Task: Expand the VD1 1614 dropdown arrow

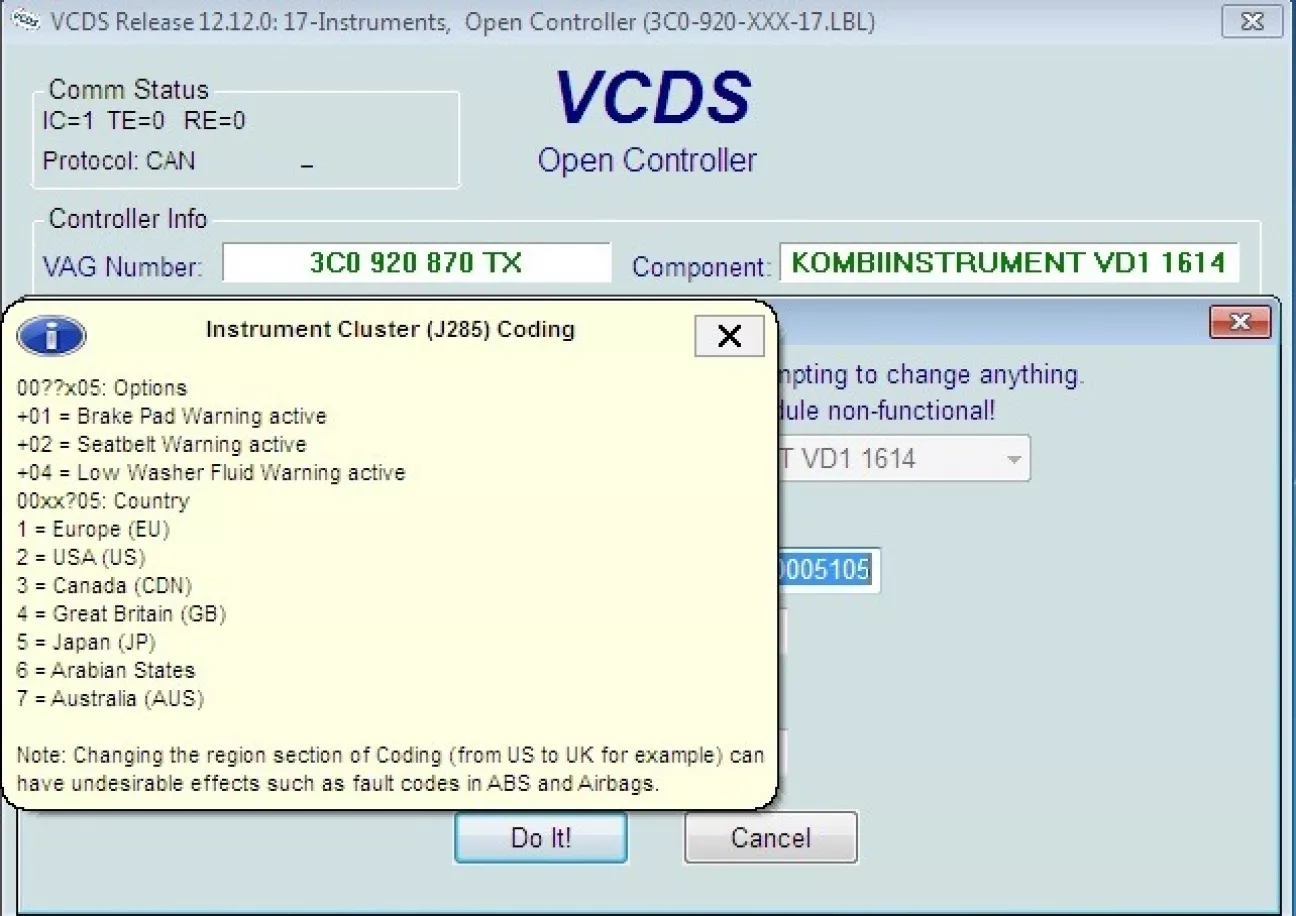Action: tap(1014, 460)
